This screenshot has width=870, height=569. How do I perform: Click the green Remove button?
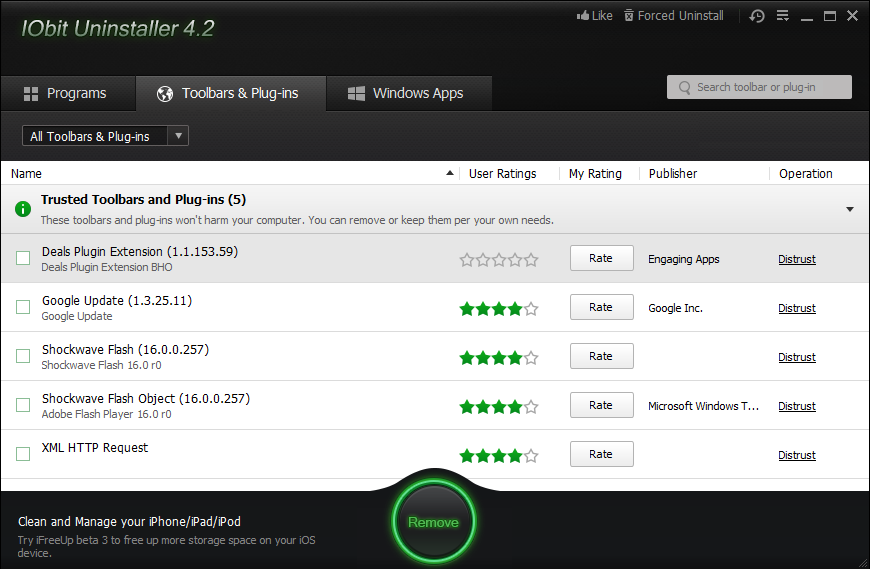tap(433, 522)
